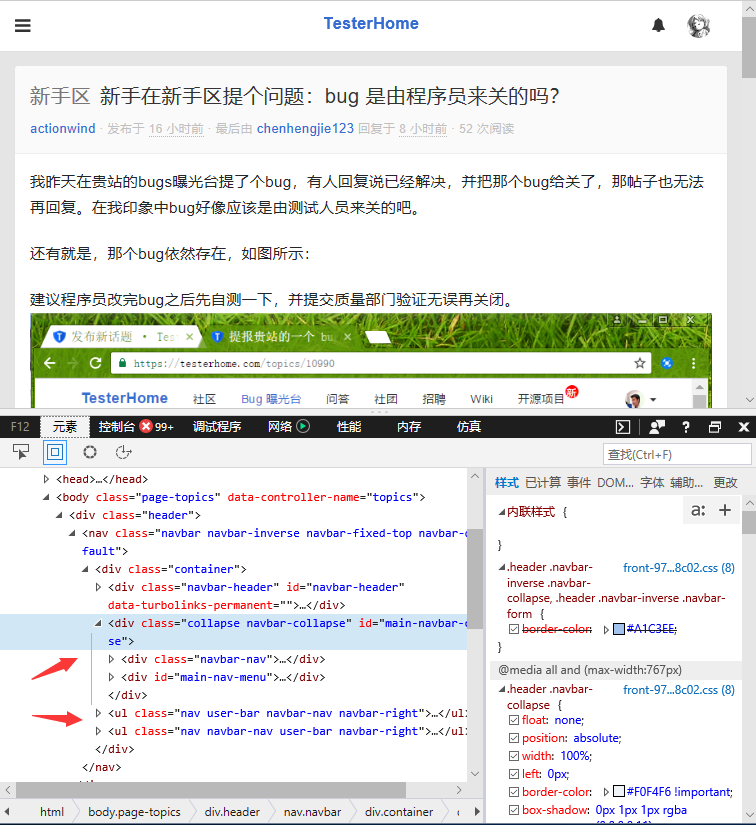Open 内存 tab
756x825 pixels.
click(409, 427)
